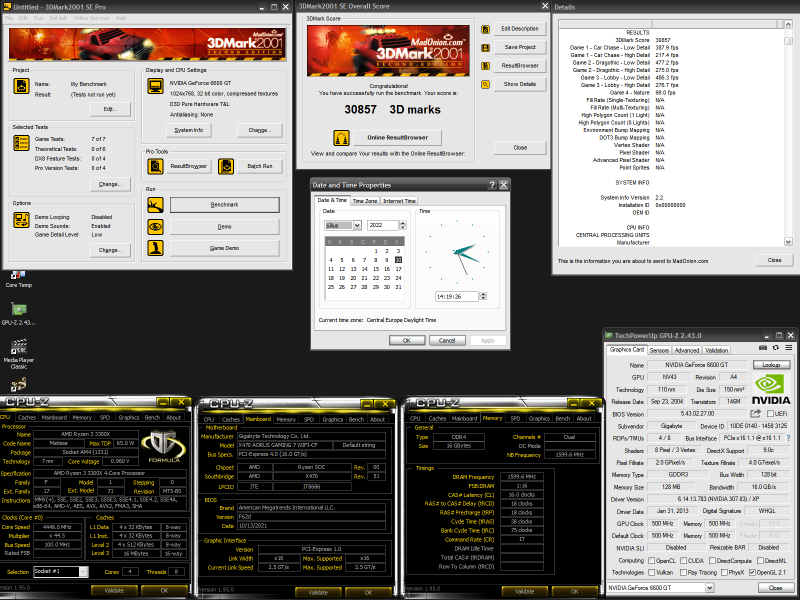The width and height of the screenshot is (800, 600).
Task: Click the time input field showing 14:19:26
Action: (x=457, y=296)
